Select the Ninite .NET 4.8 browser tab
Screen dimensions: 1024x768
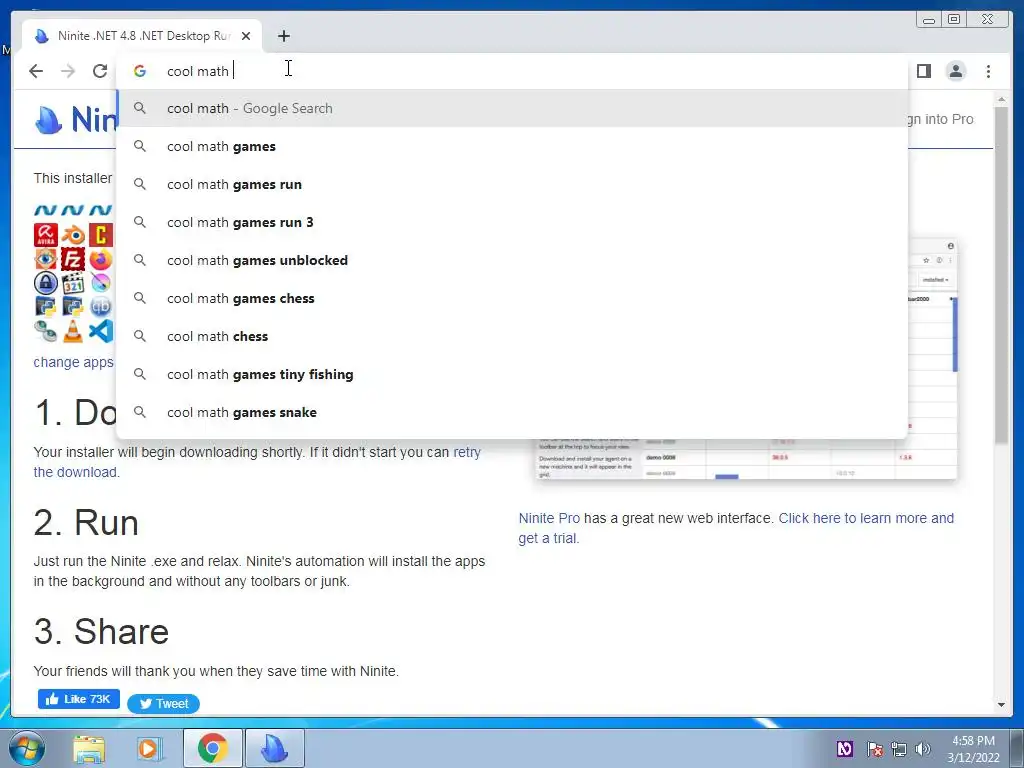[142, 36]
